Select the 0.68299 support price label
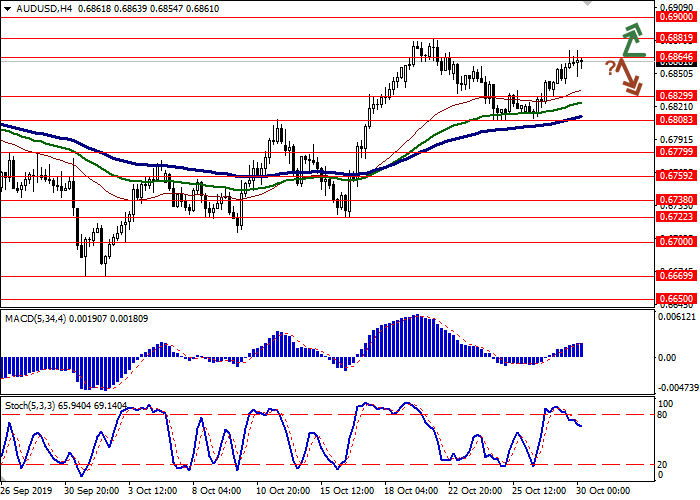 pyautogui.click(x=676, y=96)
